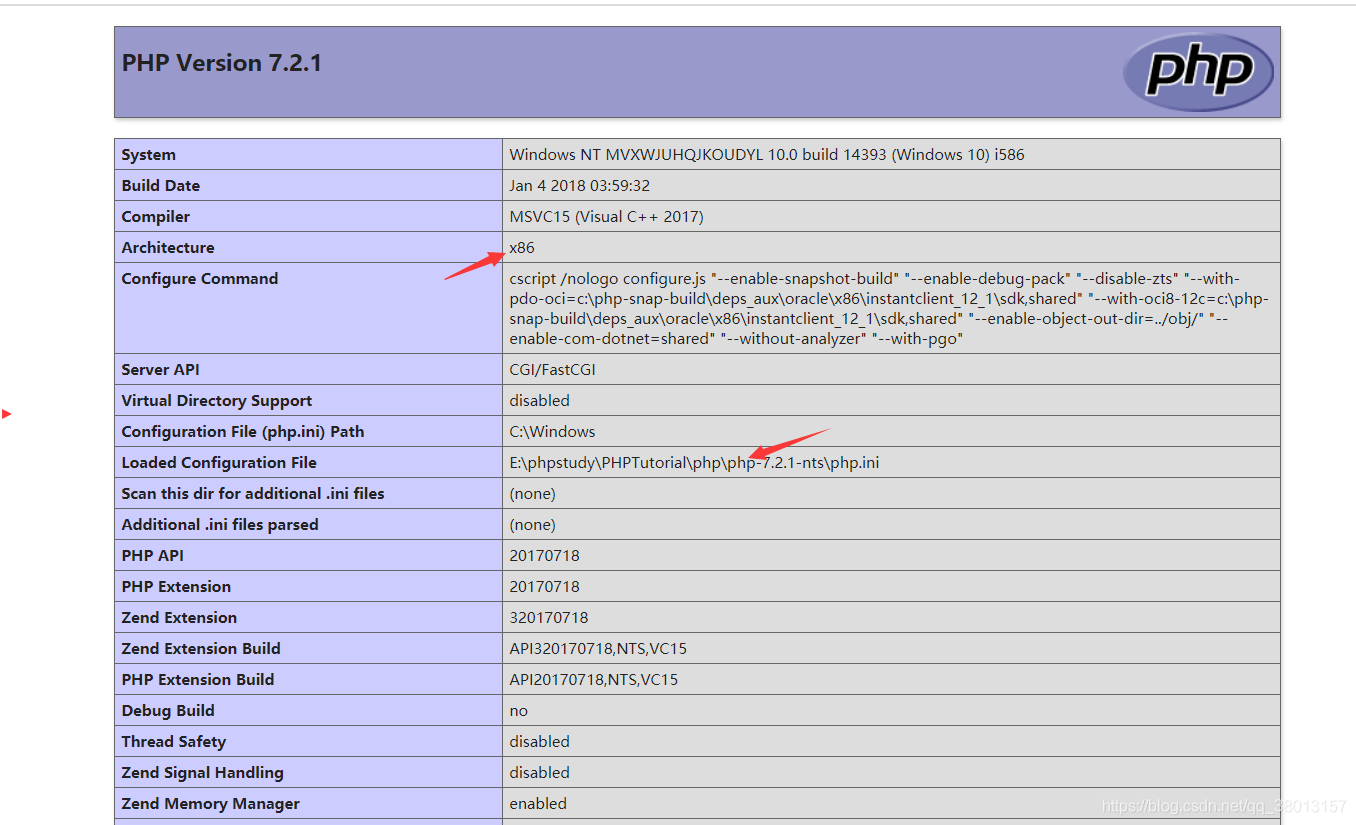Click the red play-style marker in left margin
This screenshot has width=1356, height=825.
point(7,412)
